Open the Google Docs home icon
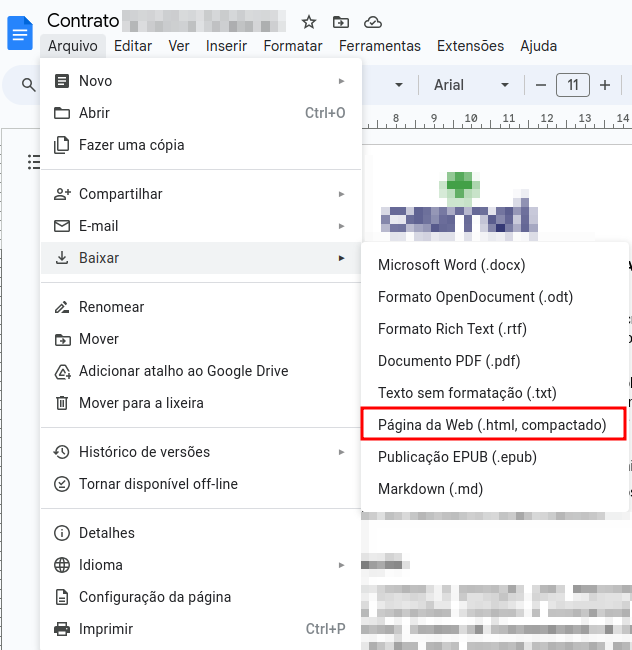632x650 pixels. (20, 33)
